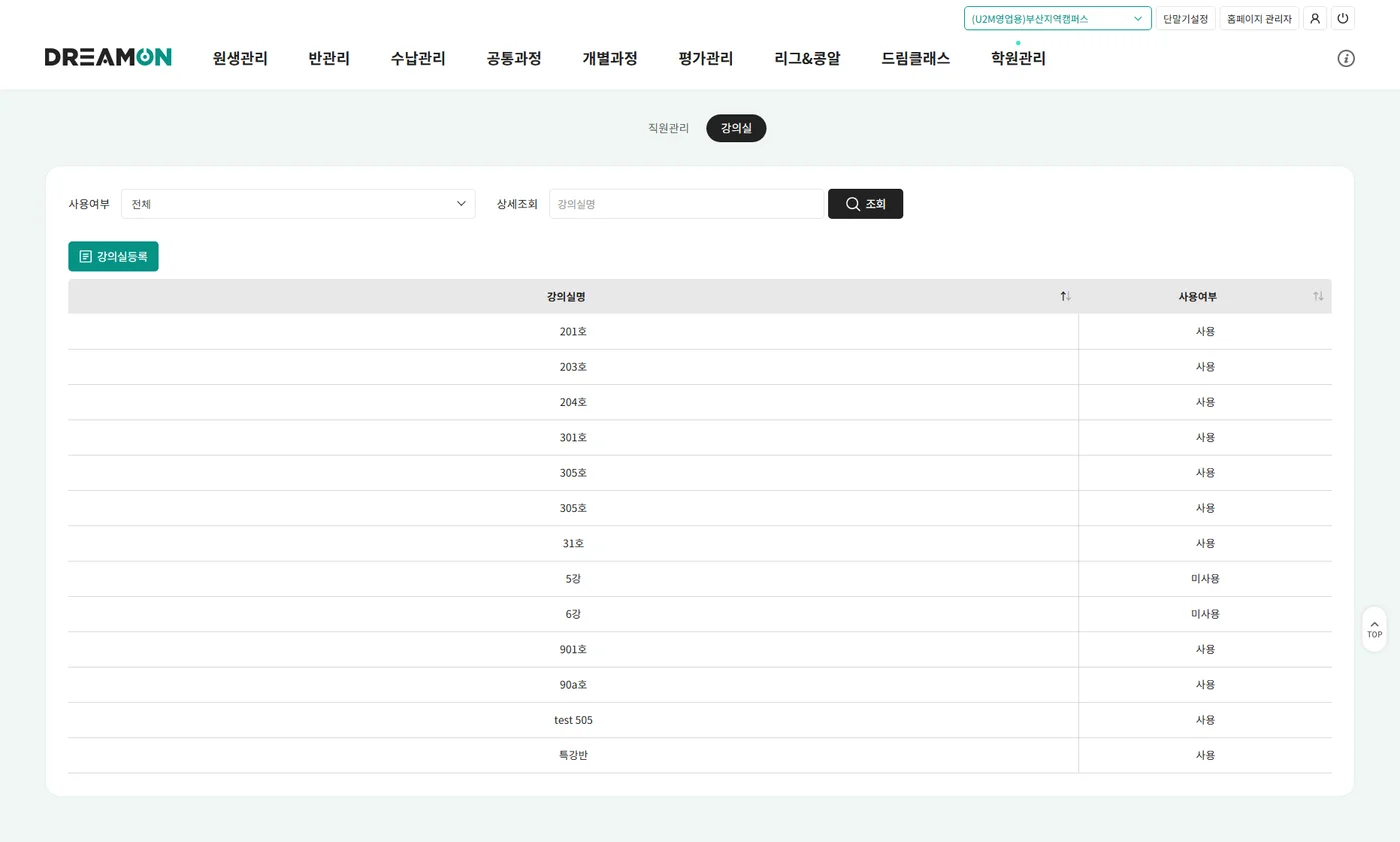Select the 301호 row
Viewport: 1400px width, 842px height.
pos(700,438)
